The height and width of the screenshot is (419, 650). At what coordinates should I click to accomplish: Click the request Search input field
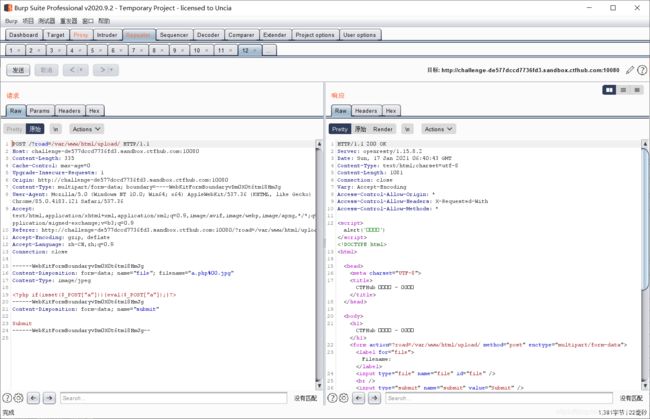173,398
